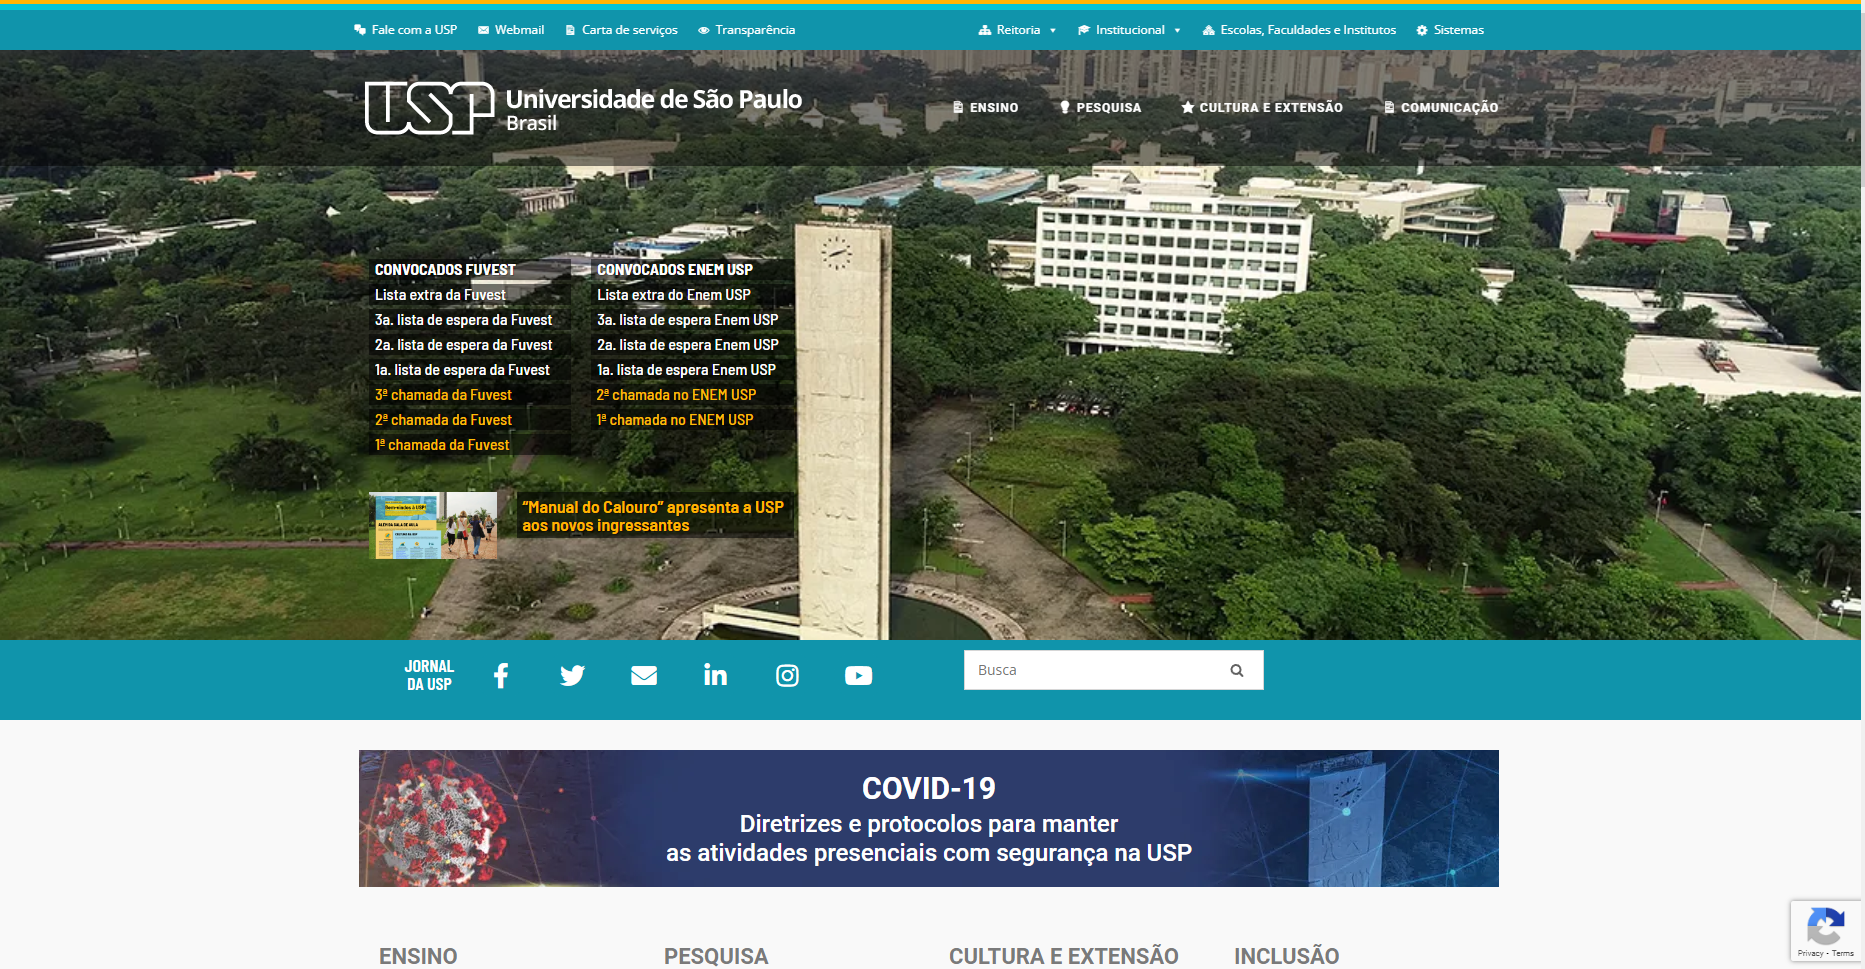Open 2ª chamada no ENEM USP
Viewport: 1865px width, 969px height.
click(x=676, y=395)
